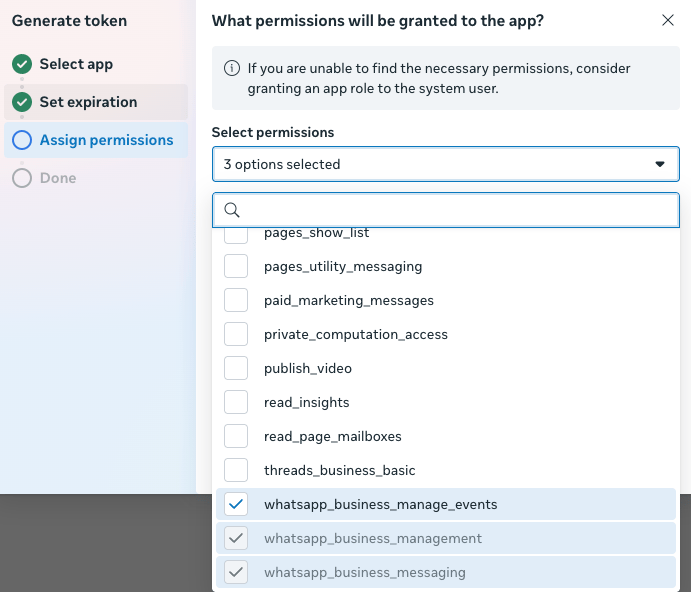Click the green check icon beside Select app
This screenshot has height=592, width=691.
click(22, 64)
